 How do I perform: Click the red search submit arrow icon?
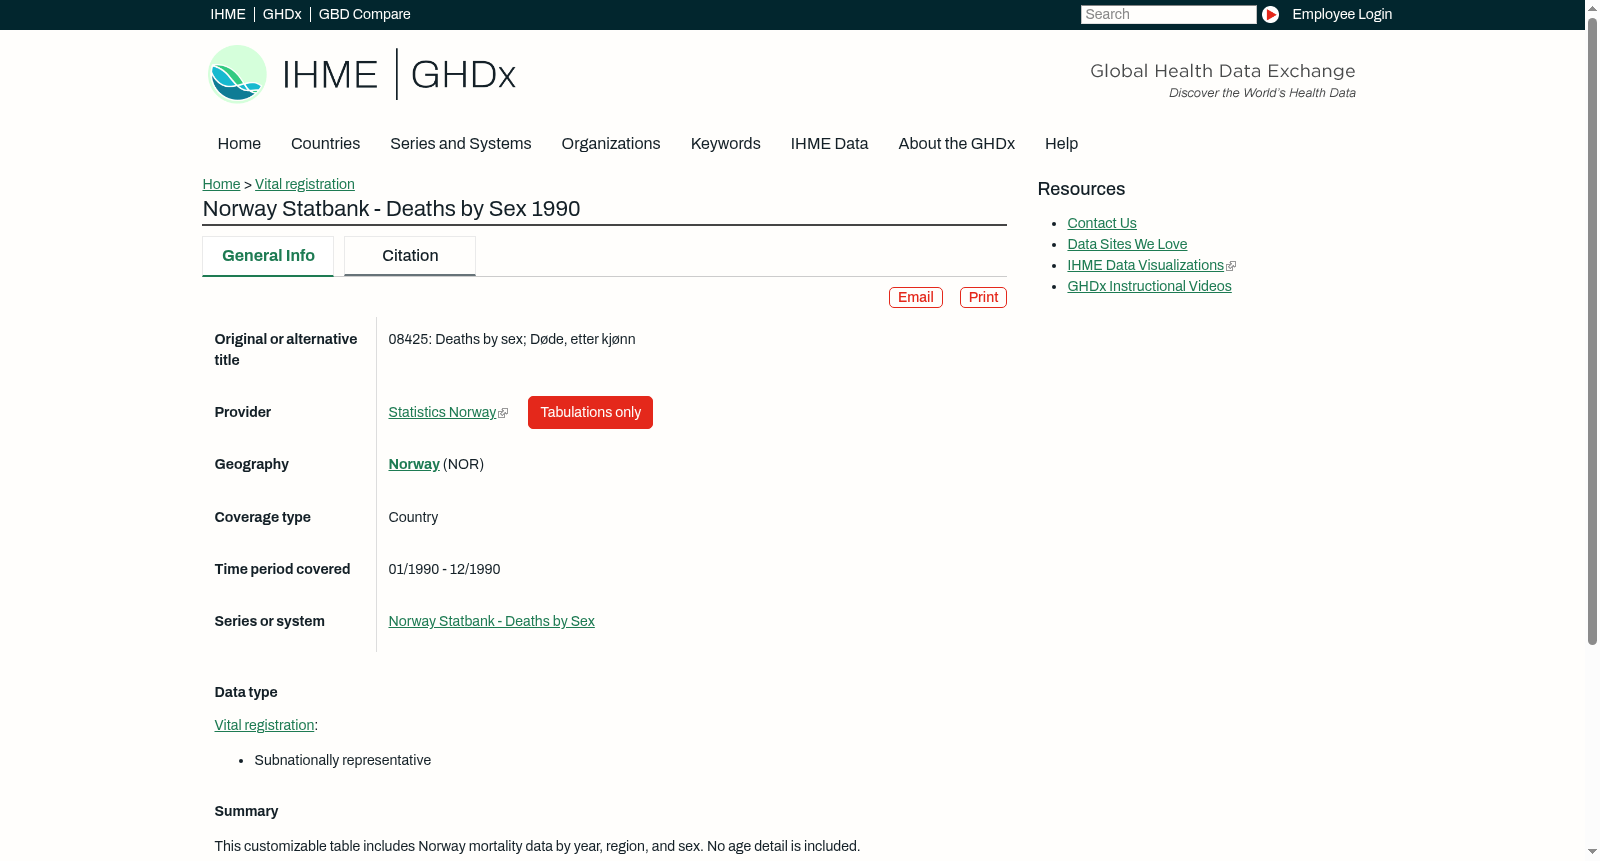[x=1270, y=14]
